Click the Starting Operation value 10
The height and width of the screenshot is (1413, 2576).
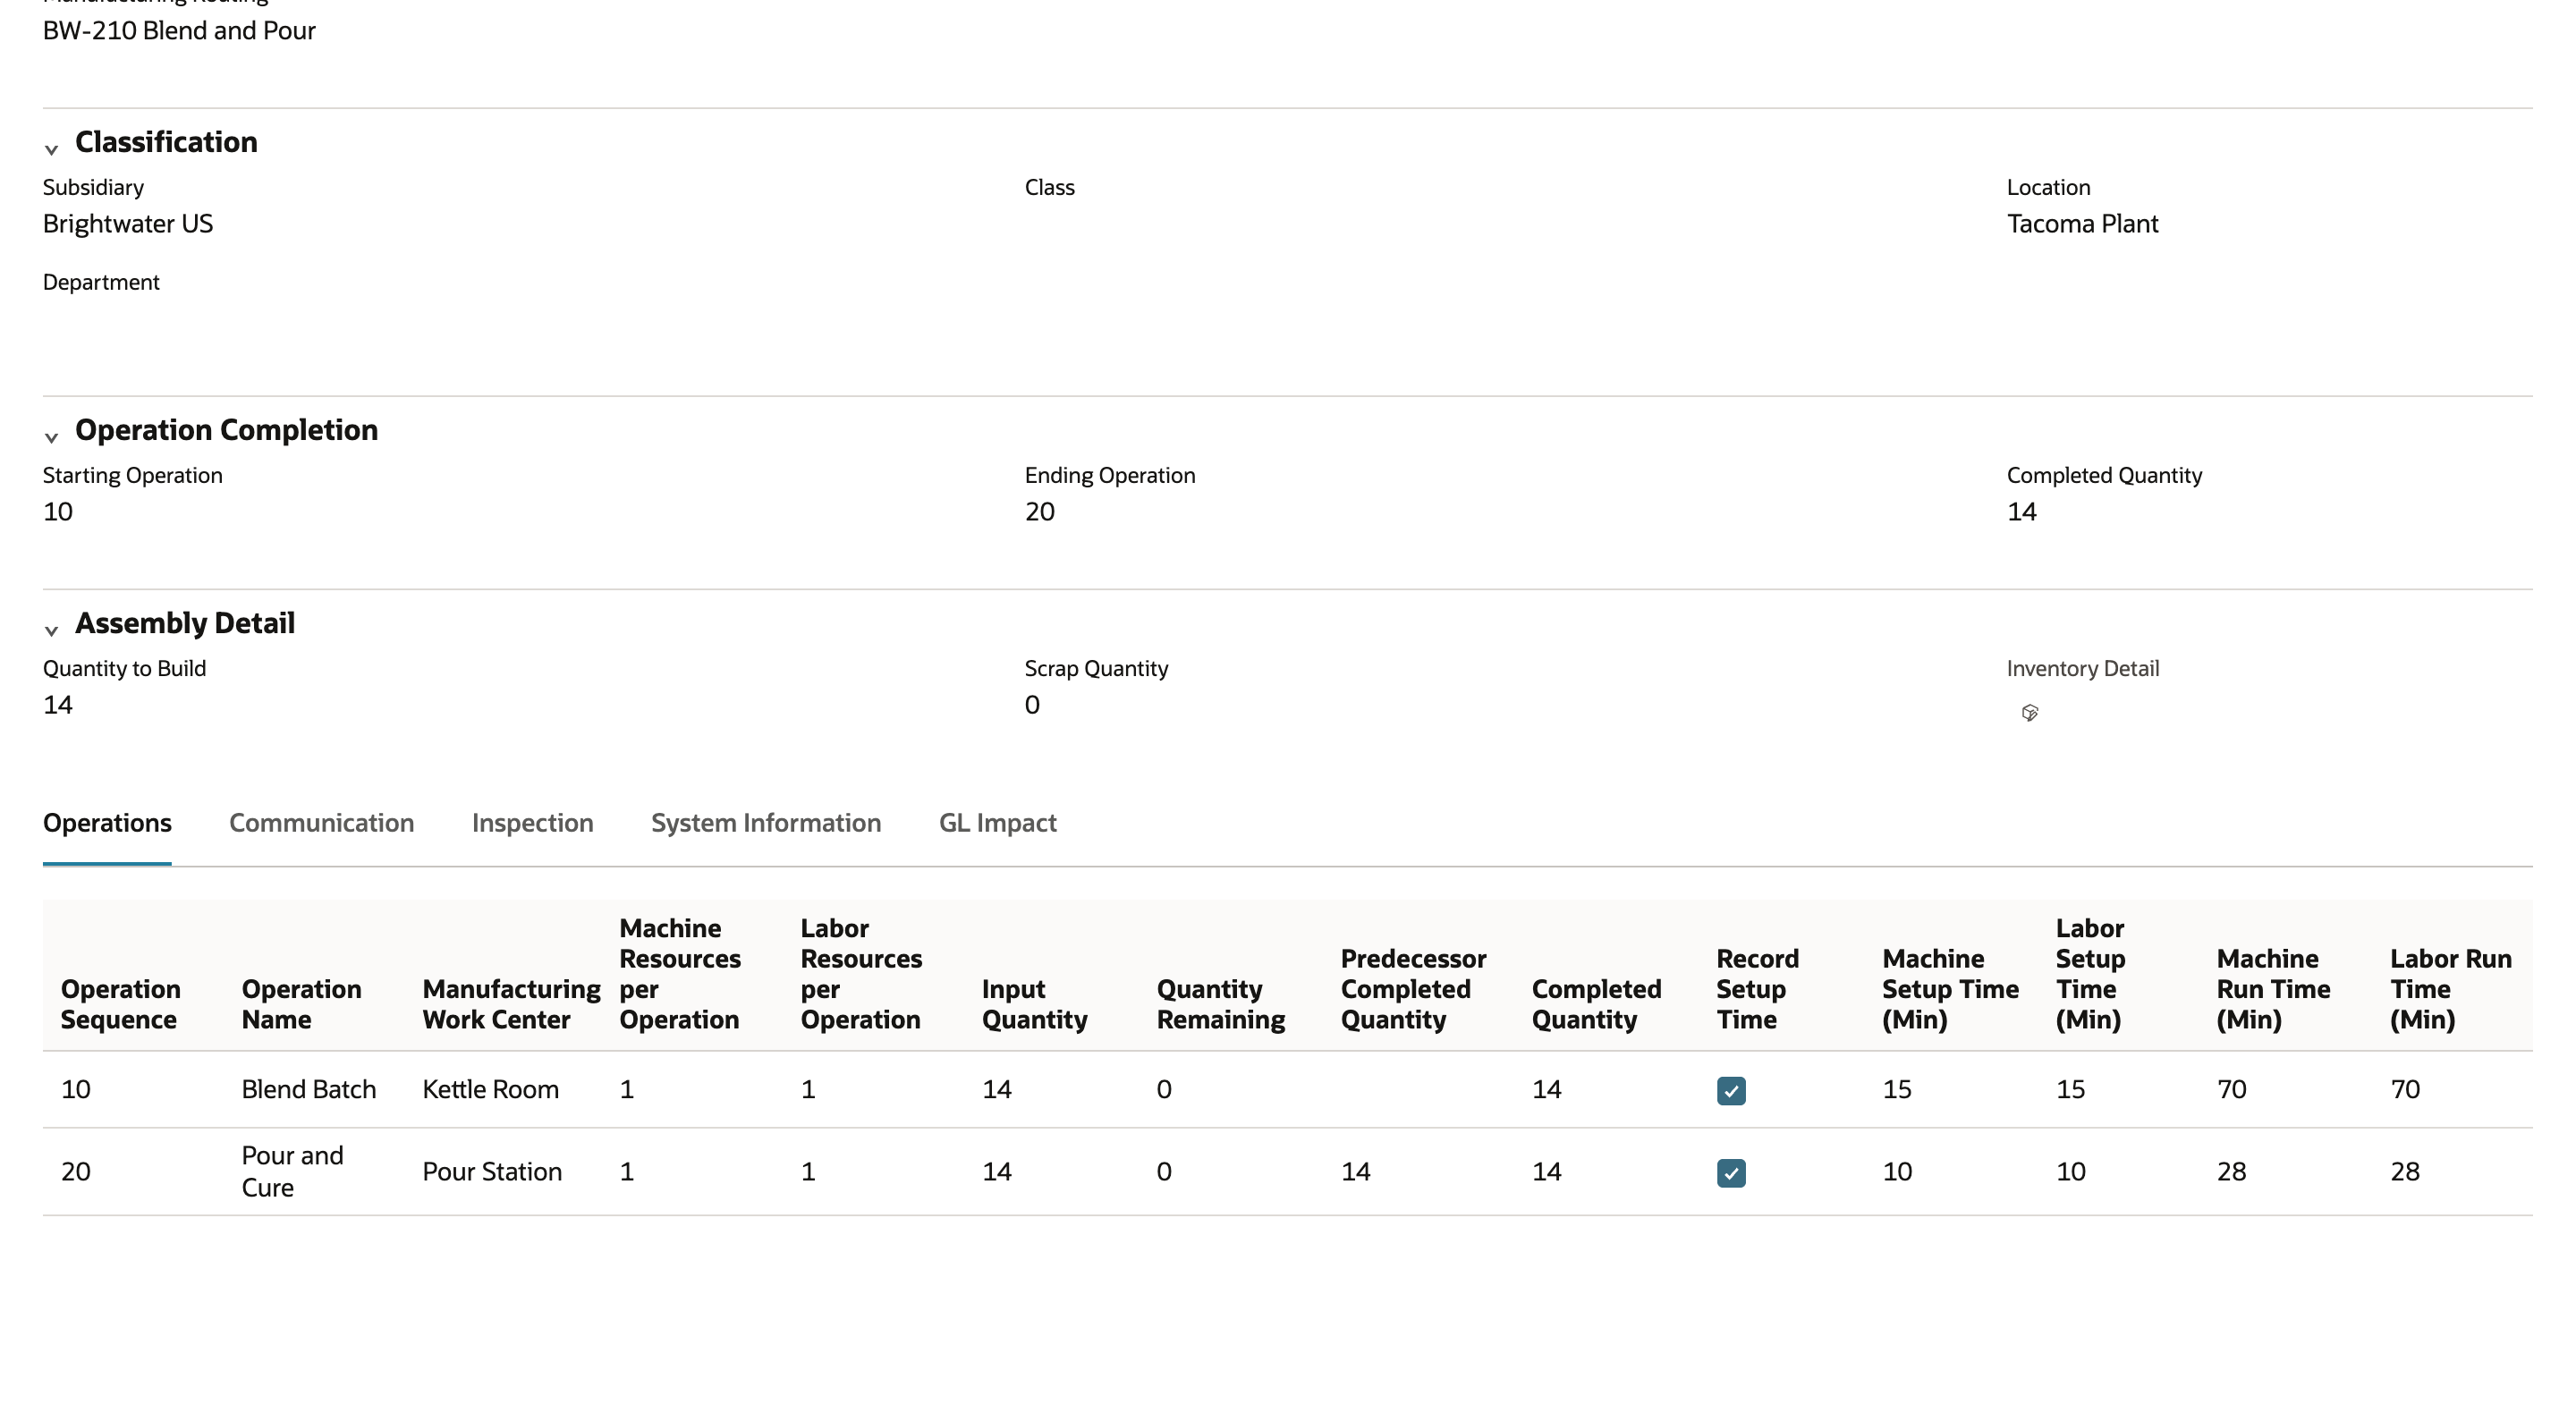[x=57, y=511]
